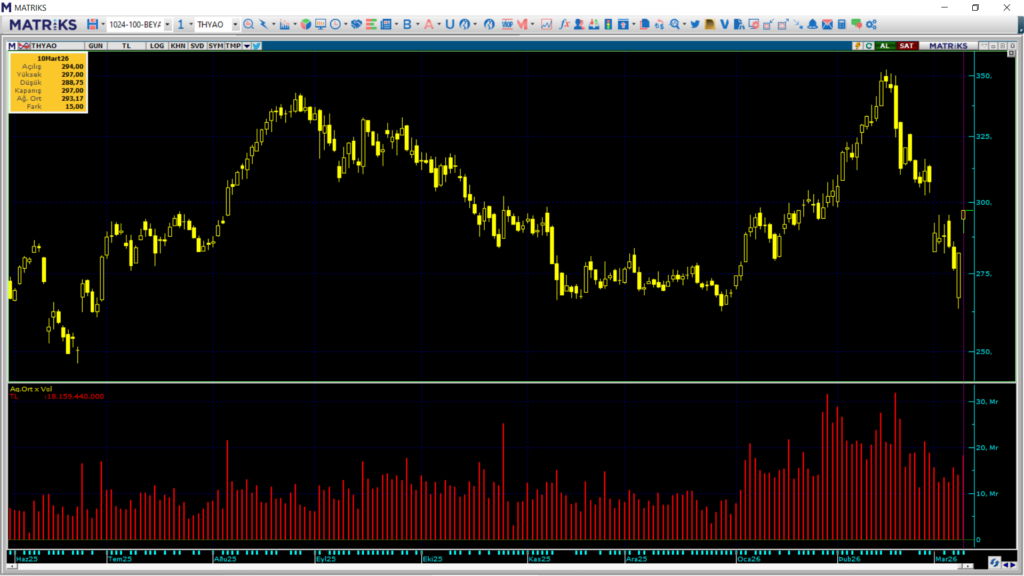Click the Twitter bird icon in chart header

click(x=257, y=46)
